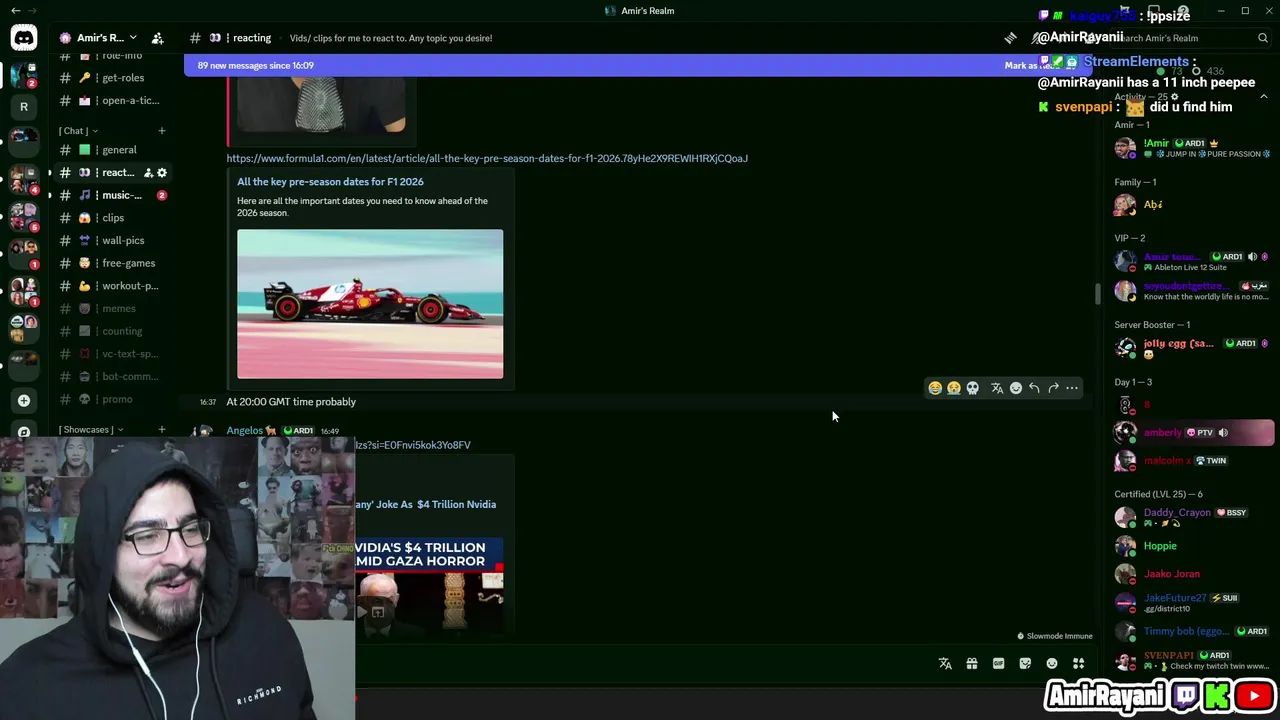Open 'All the key pre-season dates for F1 2026' title
The width and height of the screenshot is (1280, 720).
[330, 182]
